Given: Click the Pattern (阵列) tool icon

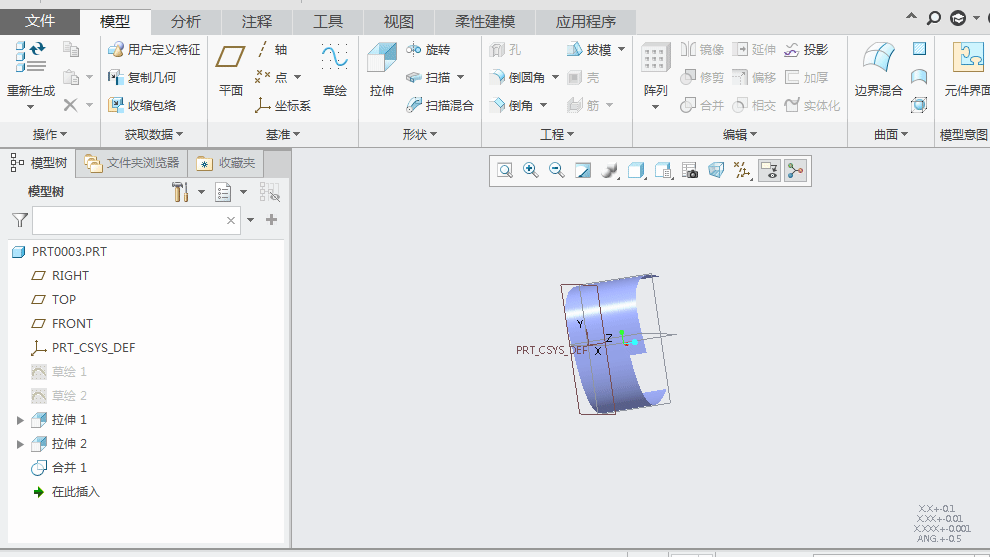Looking at the screenshot, I should [x=655, y=58].
